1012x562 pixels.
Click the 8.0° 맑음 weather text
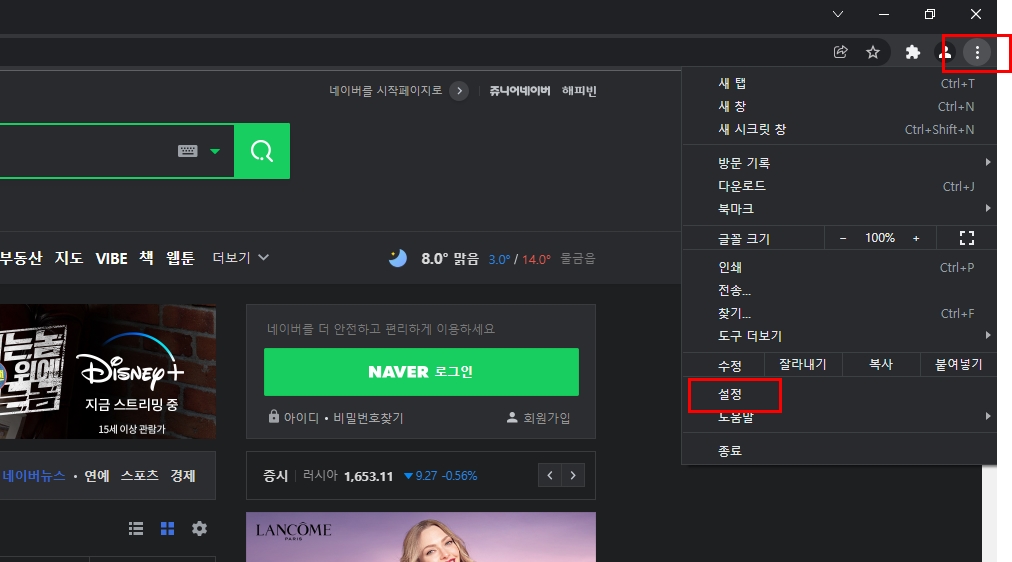point(450,259)
